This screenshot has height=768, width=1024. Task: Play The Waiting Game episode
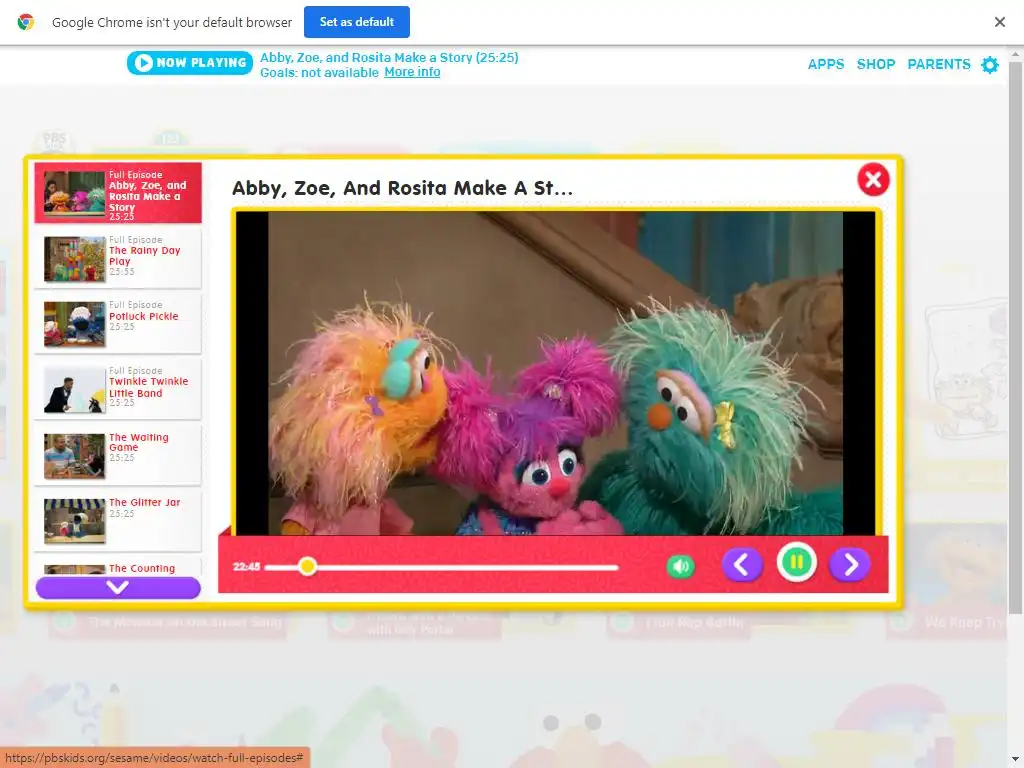pos(118,454)
